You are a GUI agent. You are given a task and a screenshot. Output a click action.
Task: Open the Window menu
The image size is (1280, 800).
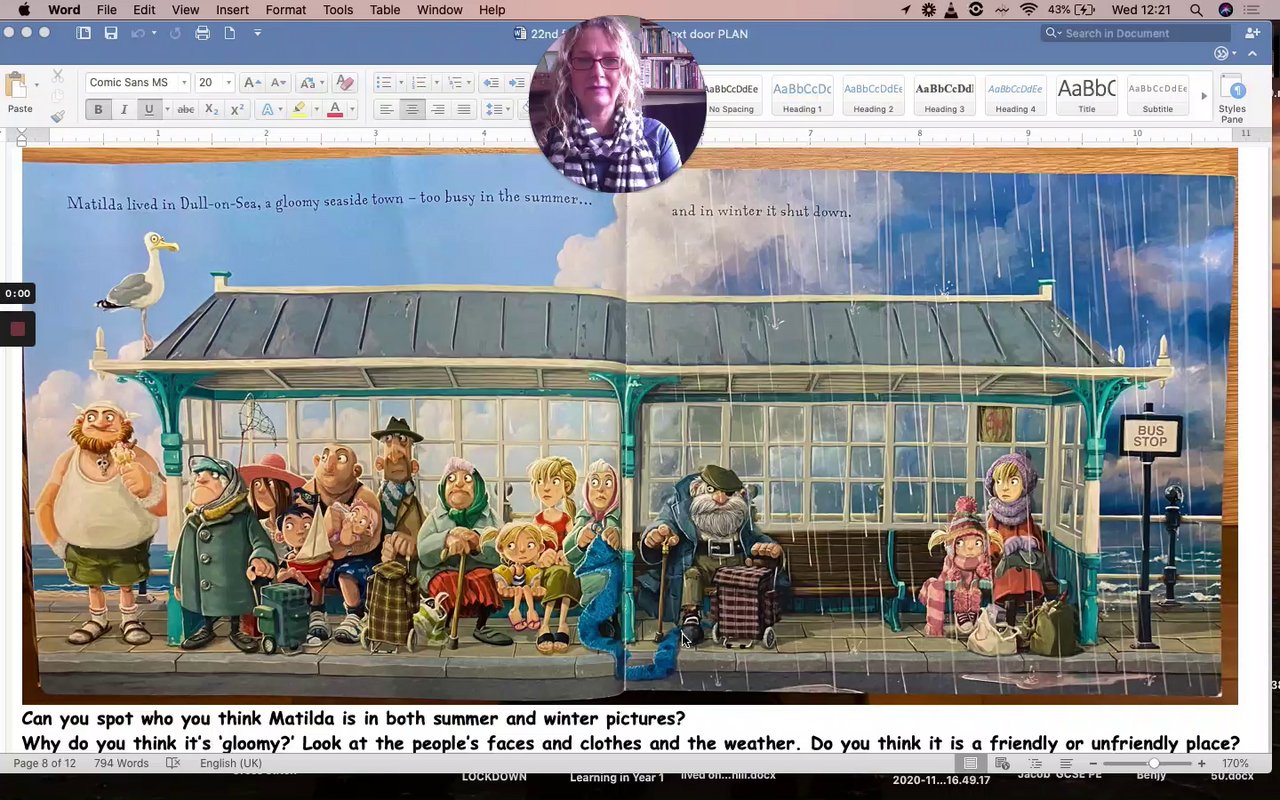(440, 10)
